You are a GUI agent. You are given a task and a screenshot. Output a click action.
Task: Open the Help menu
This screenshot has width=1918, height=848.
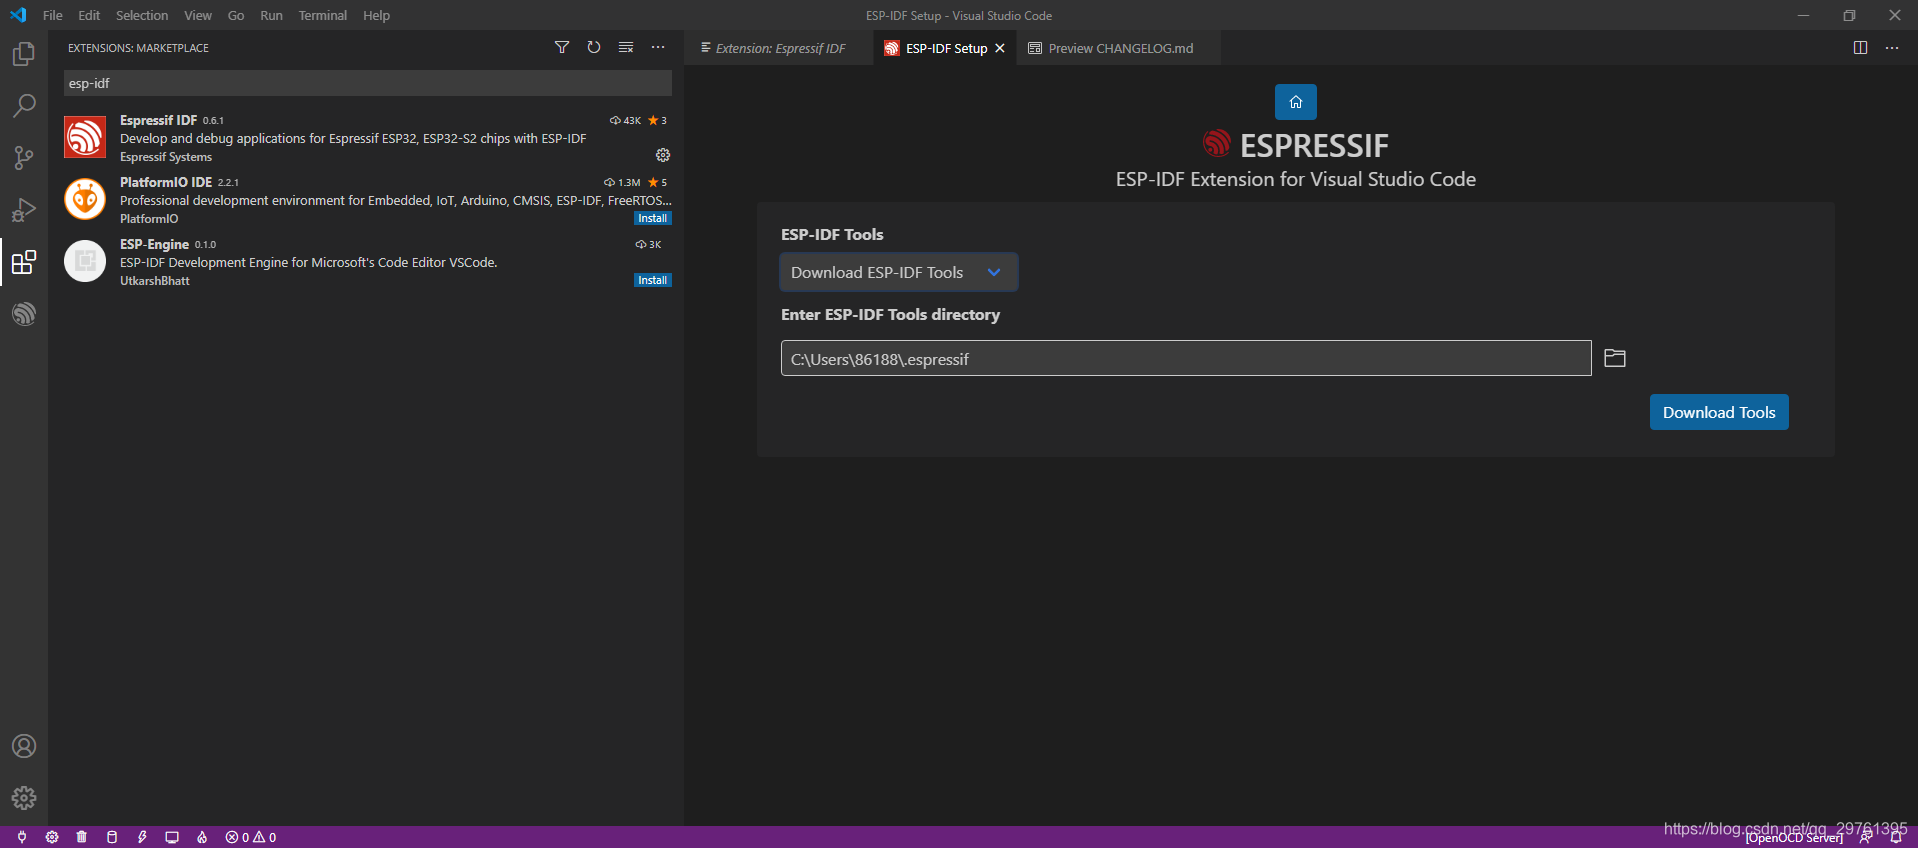pos(376,15)
